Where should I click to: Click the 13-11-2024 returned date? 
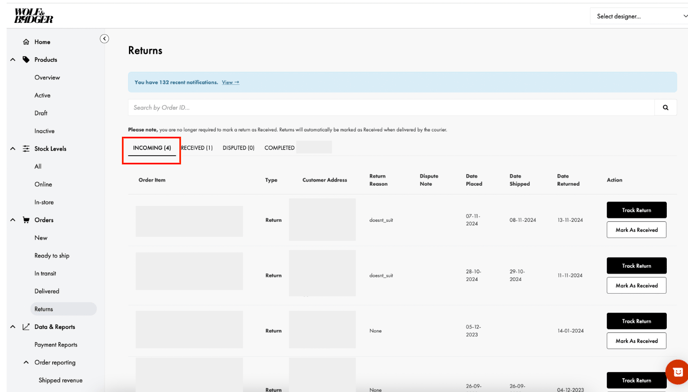tap(570, 220)
